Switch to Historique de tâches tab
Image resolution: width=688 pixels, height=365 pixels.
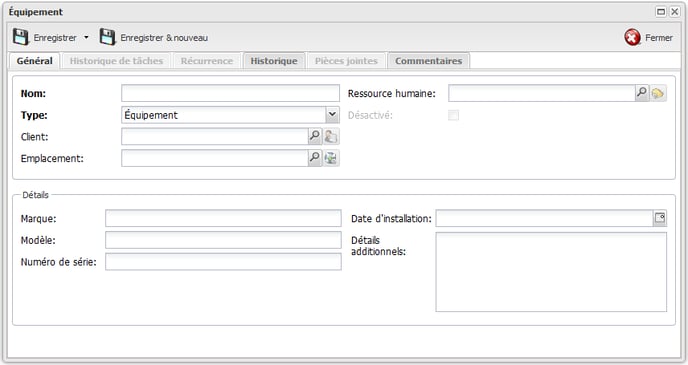[116, 61]
